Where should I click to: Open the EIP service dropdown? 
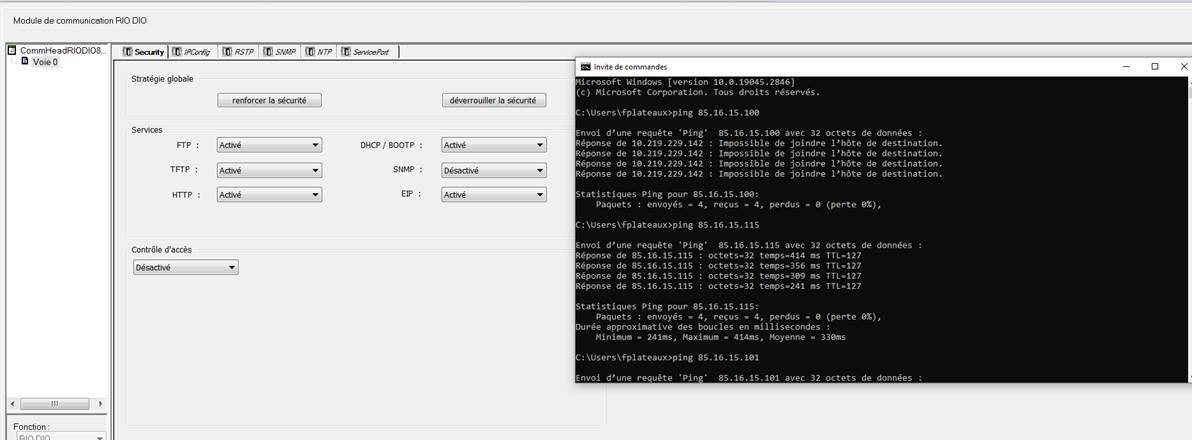point(494,195)
